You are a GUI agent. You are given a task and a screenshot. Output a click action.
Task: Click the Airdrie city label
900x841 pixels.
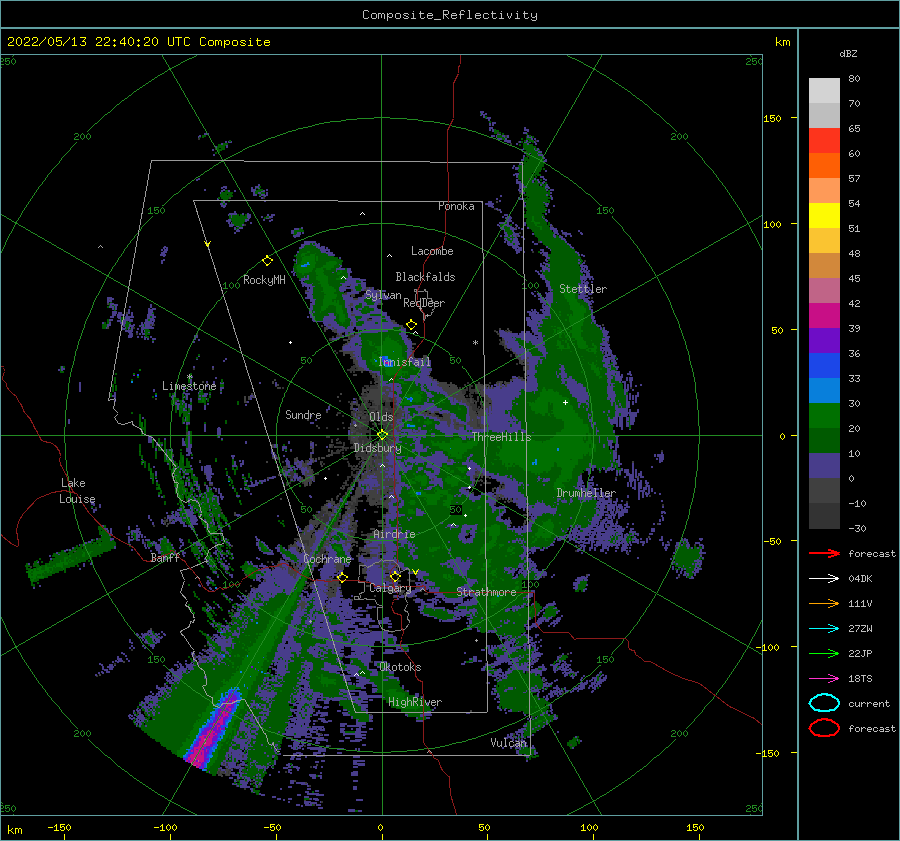tap(394, 534)
